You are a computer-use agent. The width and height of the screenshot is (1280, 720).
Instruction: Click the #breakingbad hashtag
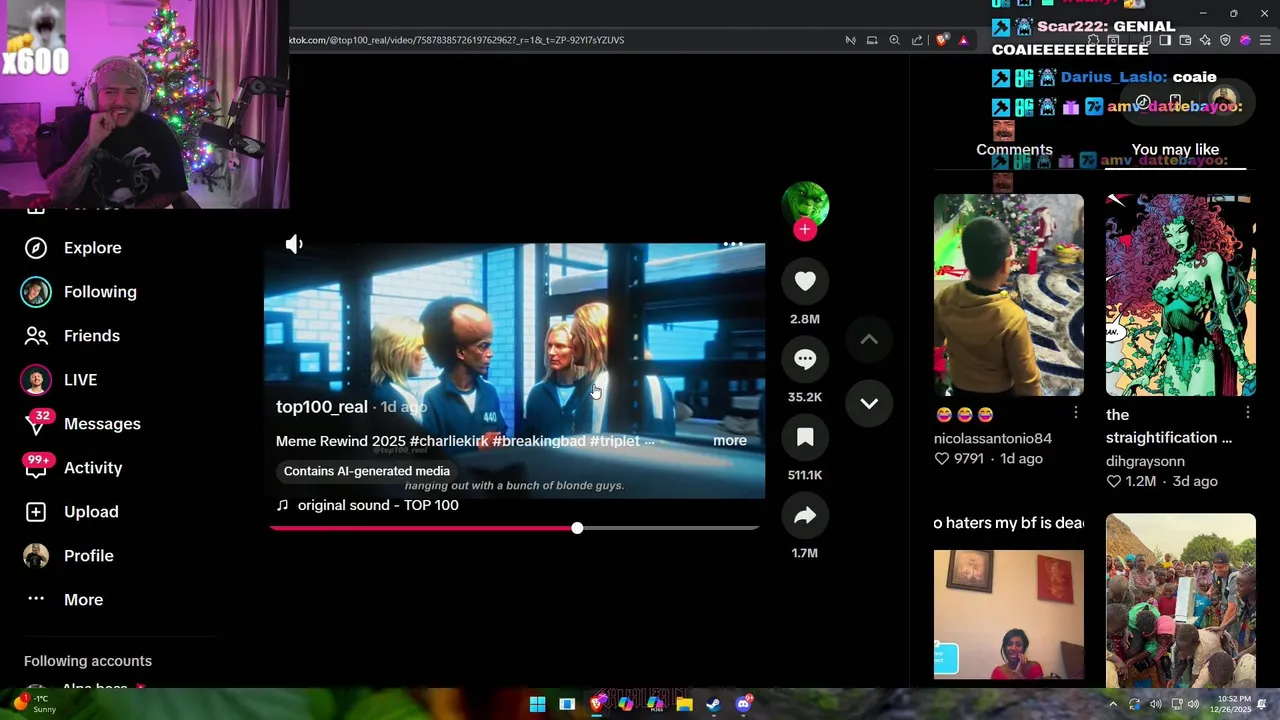pyautogui.click(x=539, y=441)
